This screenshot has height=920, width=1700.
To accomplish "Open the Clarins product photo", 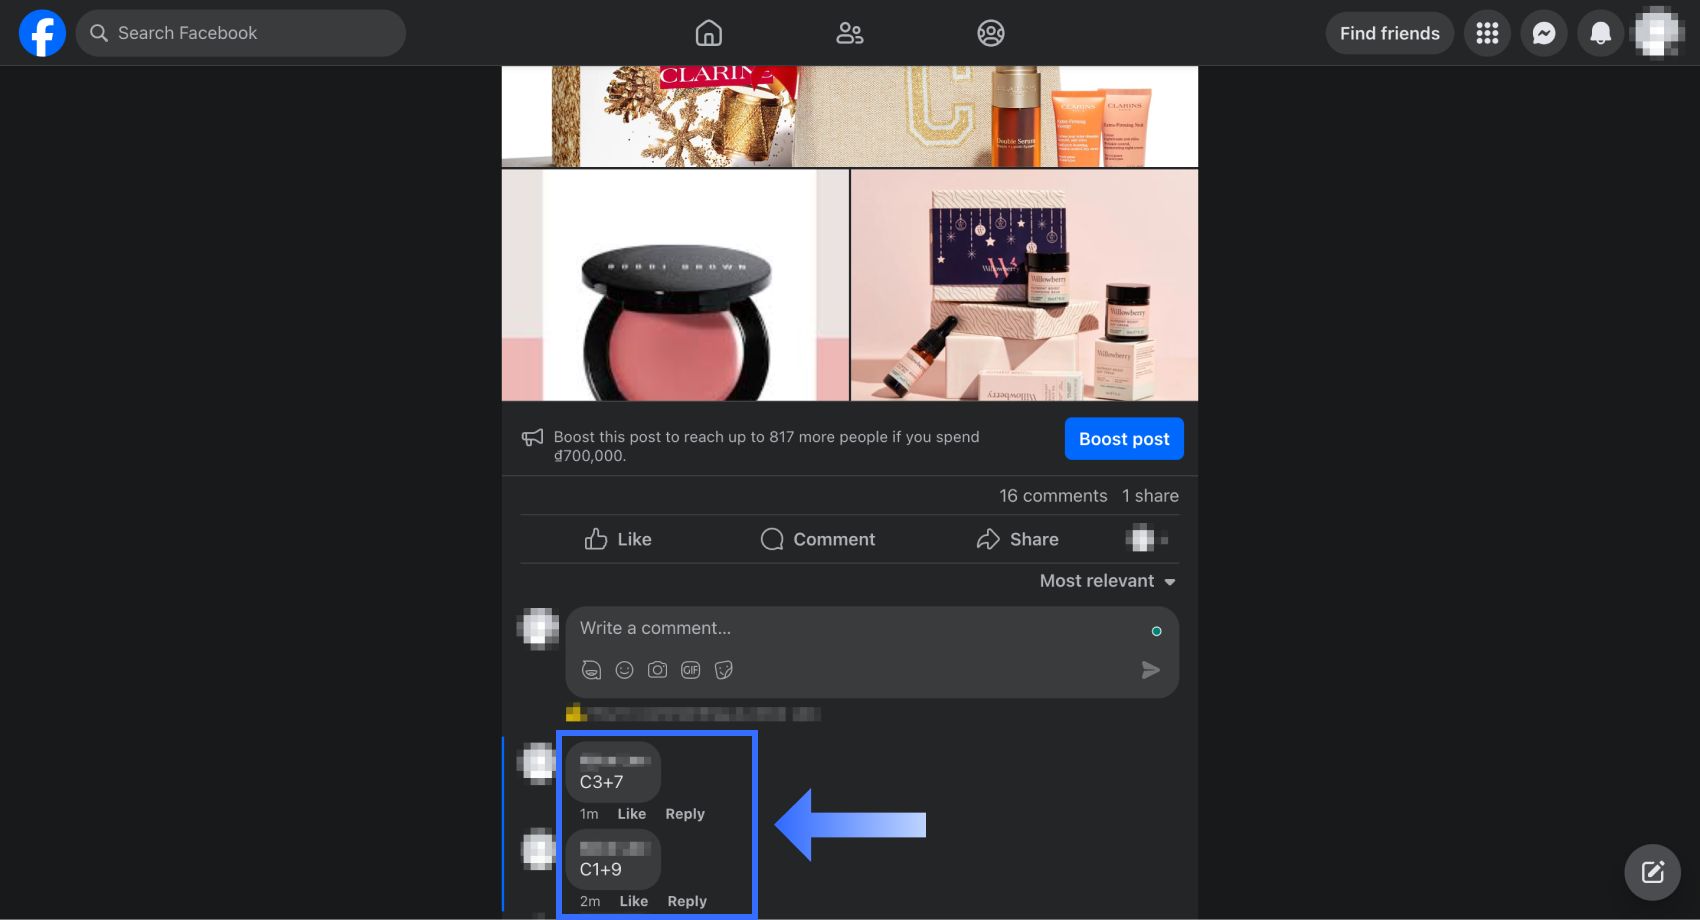I will [850, 116].
